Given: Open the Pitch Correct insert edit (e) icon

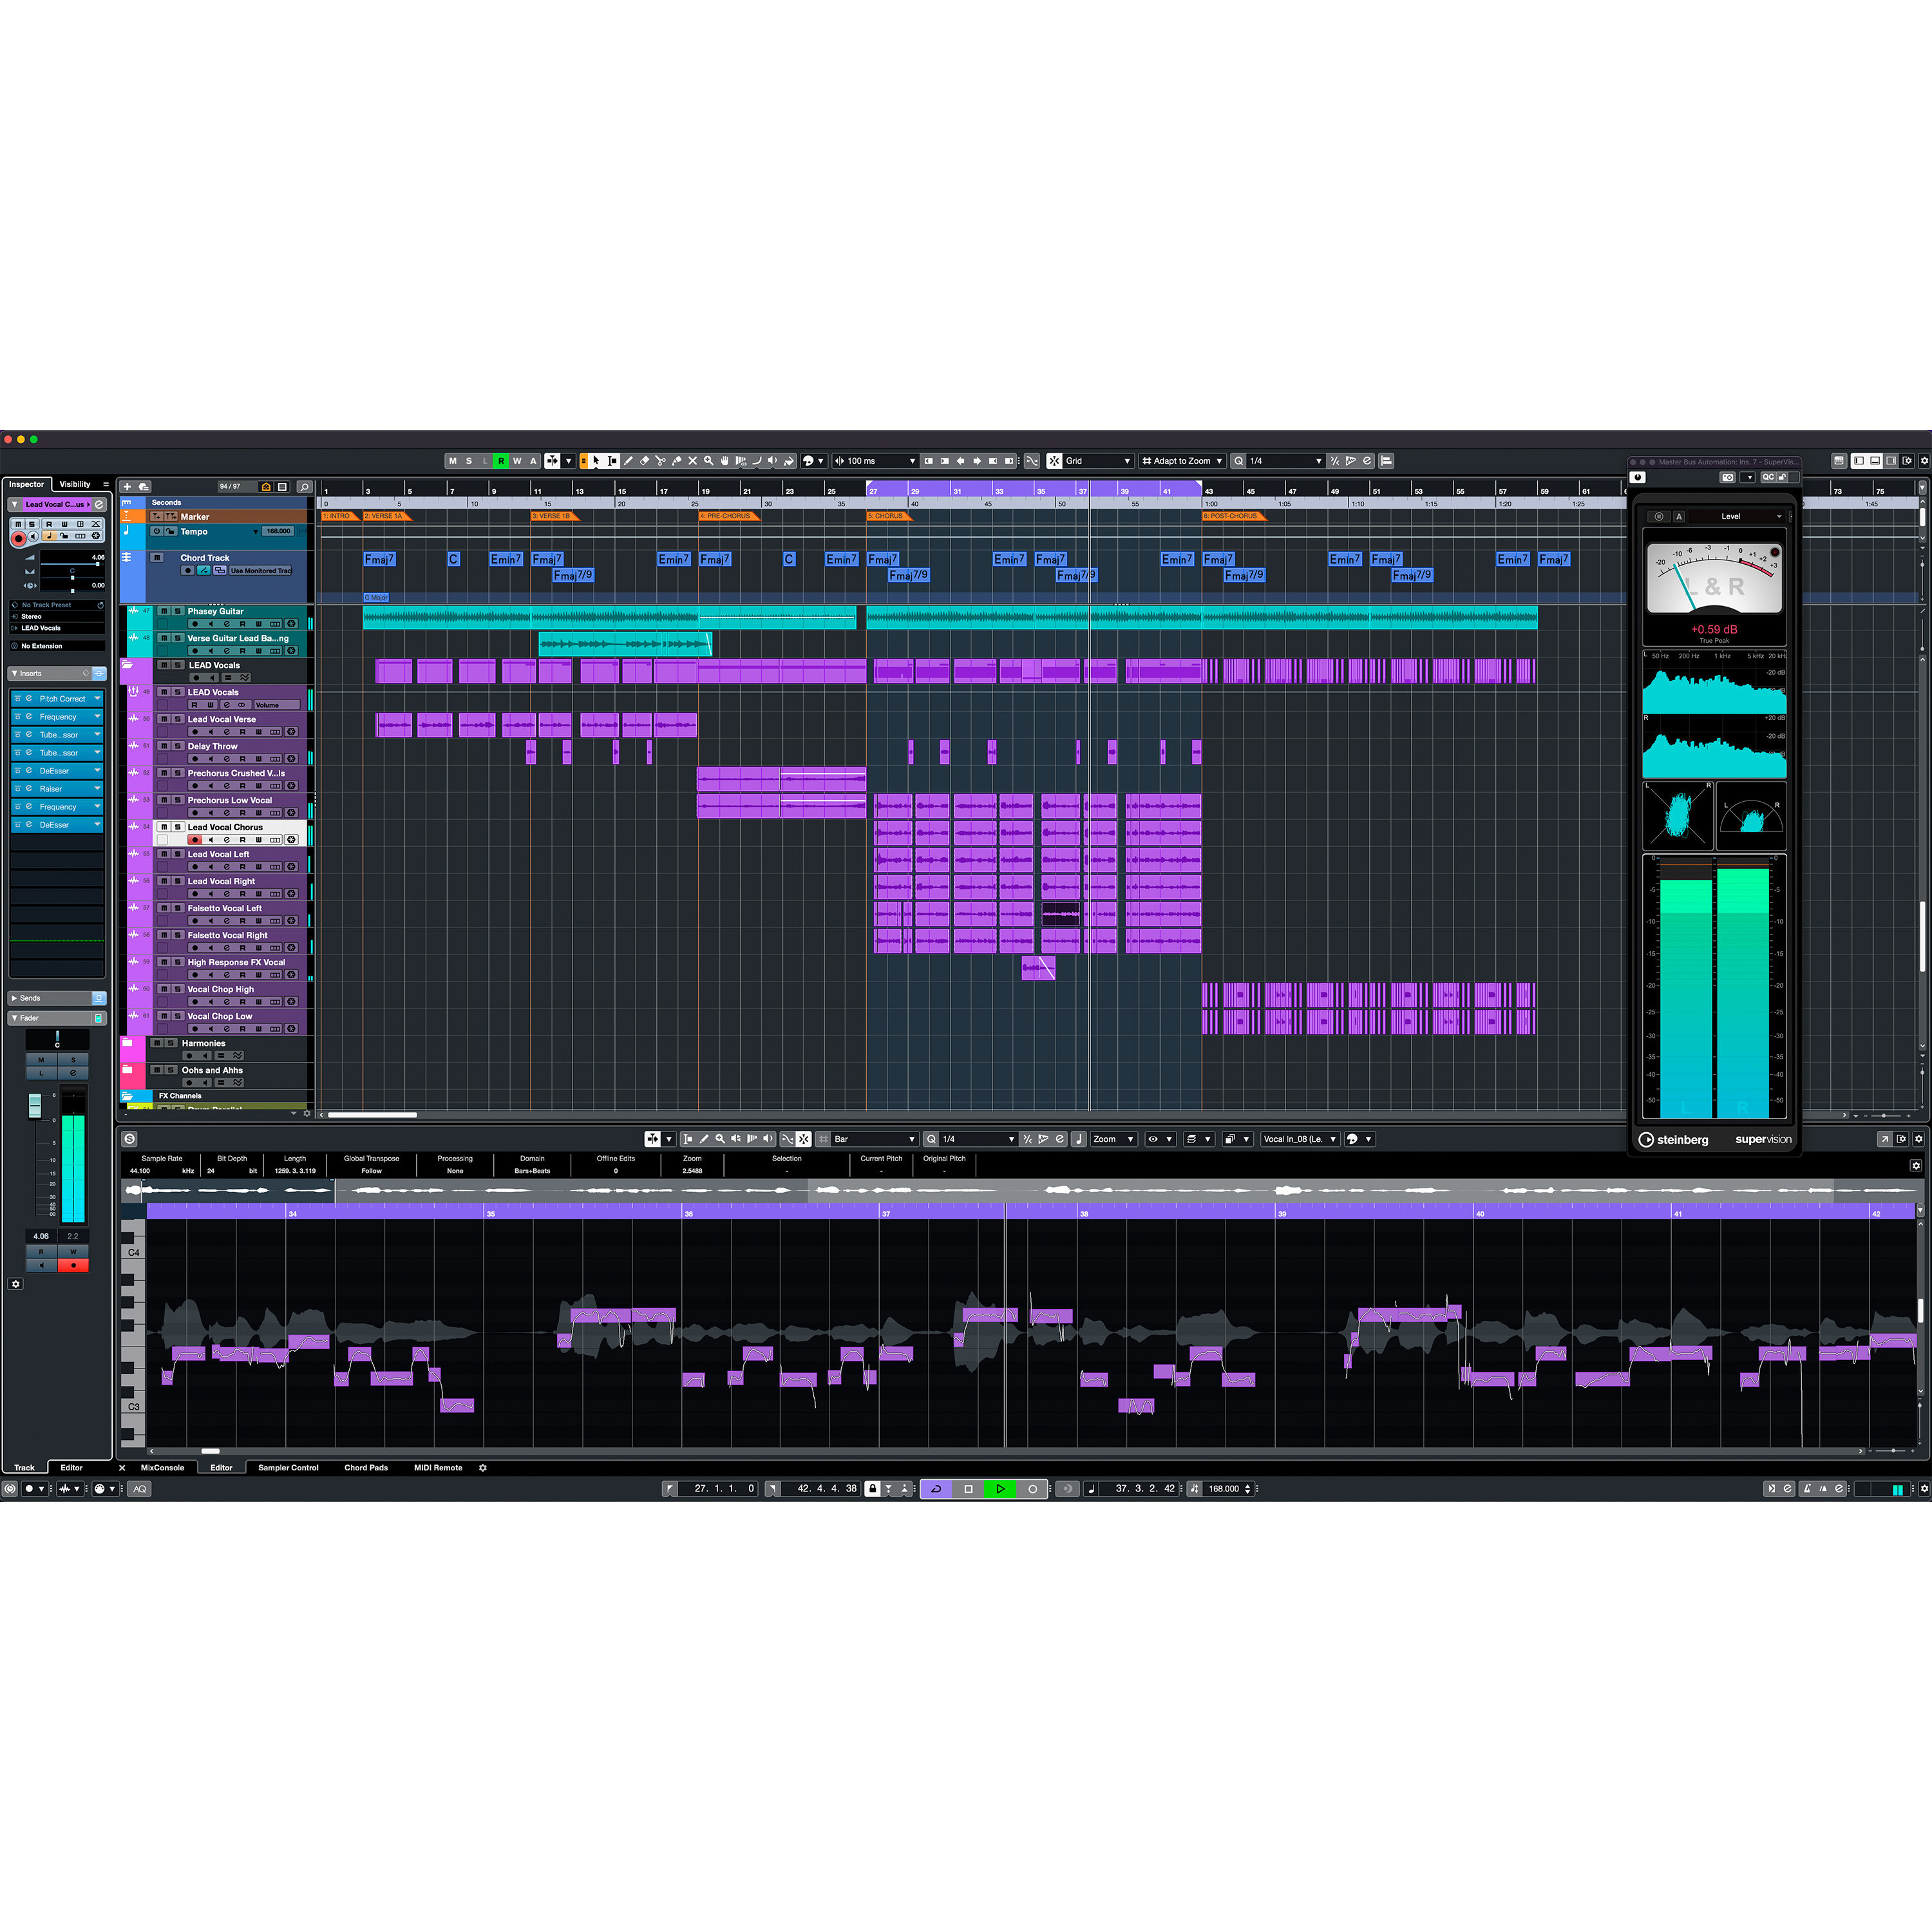Looking at the screenshot, I should 29,699.
